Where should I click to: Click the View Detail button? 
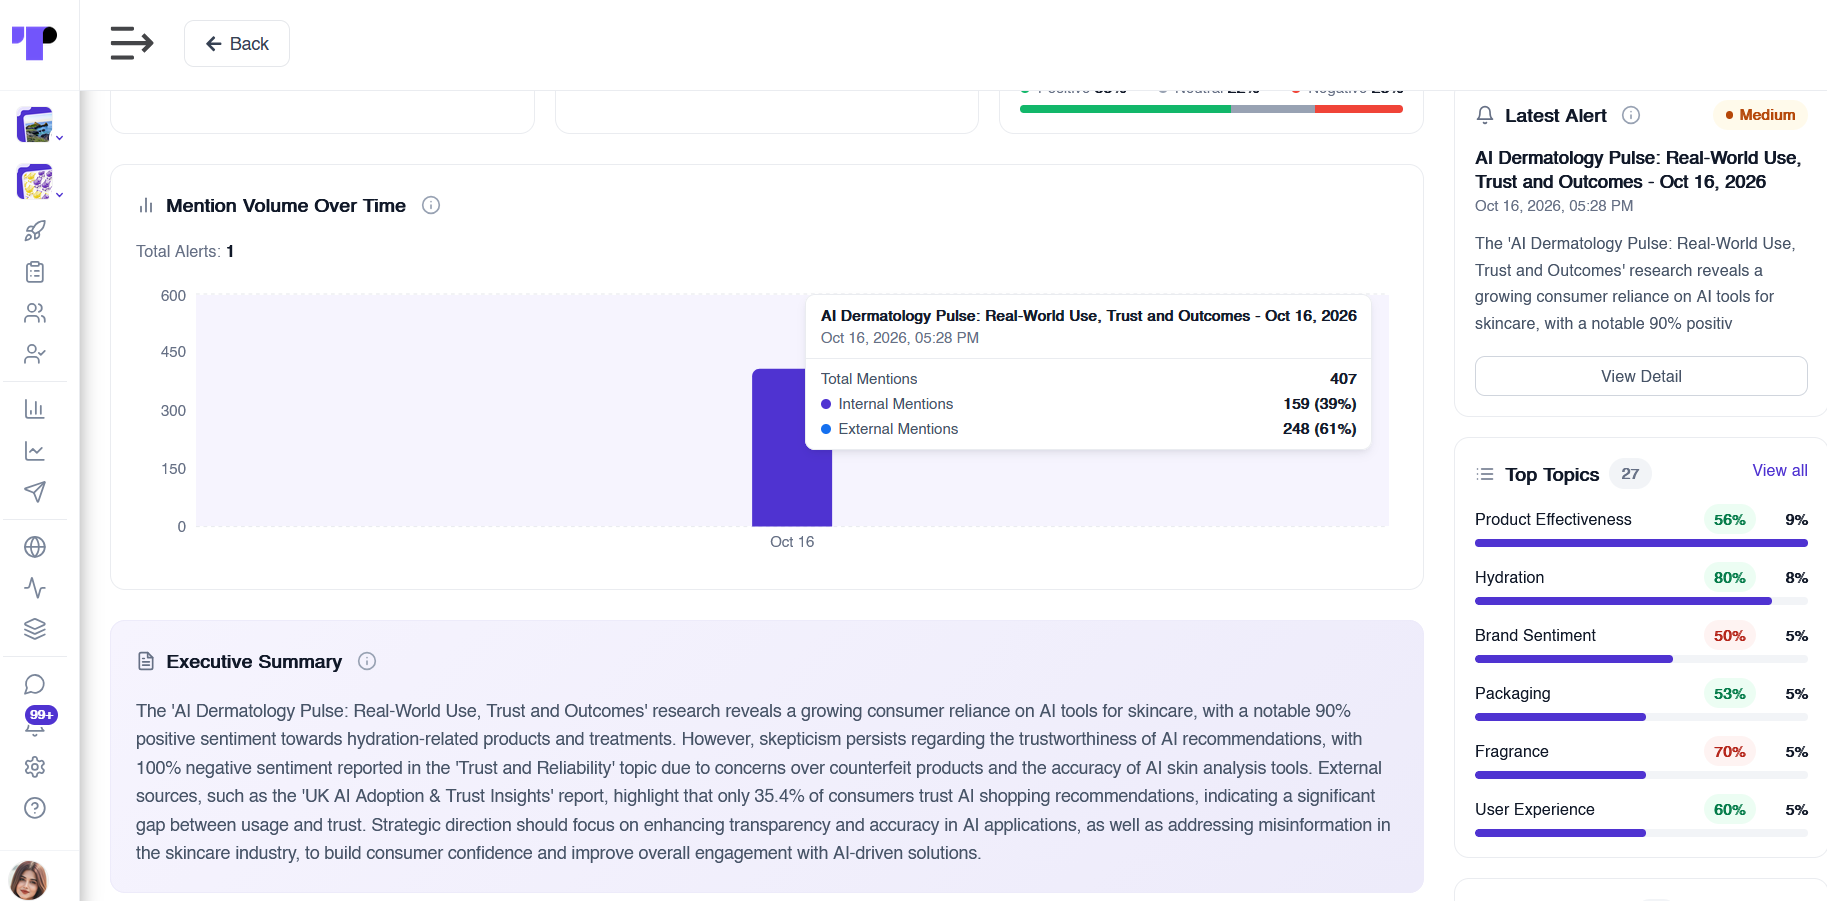[x=1641, y=376]
